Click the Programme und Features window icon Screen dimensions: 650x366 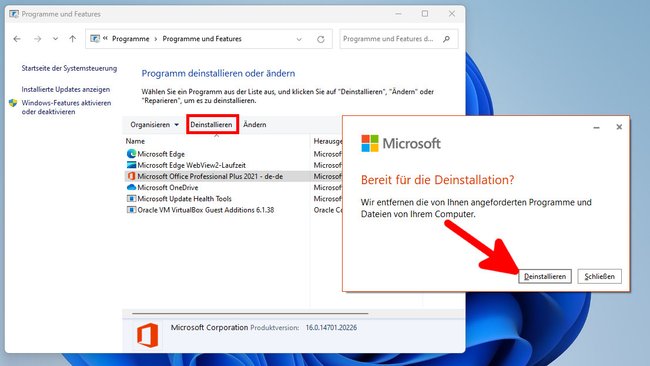click(14, 14)
